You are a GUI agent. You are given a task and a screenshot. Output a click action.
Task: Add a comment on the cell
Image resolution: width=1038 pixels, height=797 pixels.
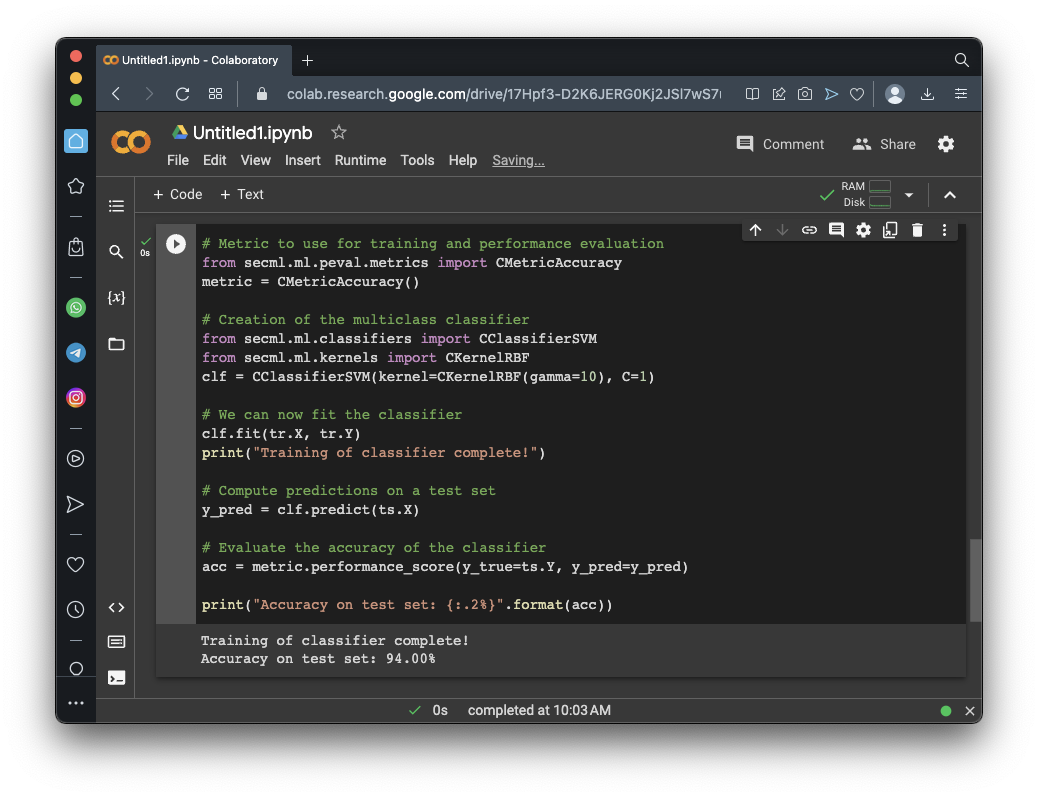tap(836, 230)
